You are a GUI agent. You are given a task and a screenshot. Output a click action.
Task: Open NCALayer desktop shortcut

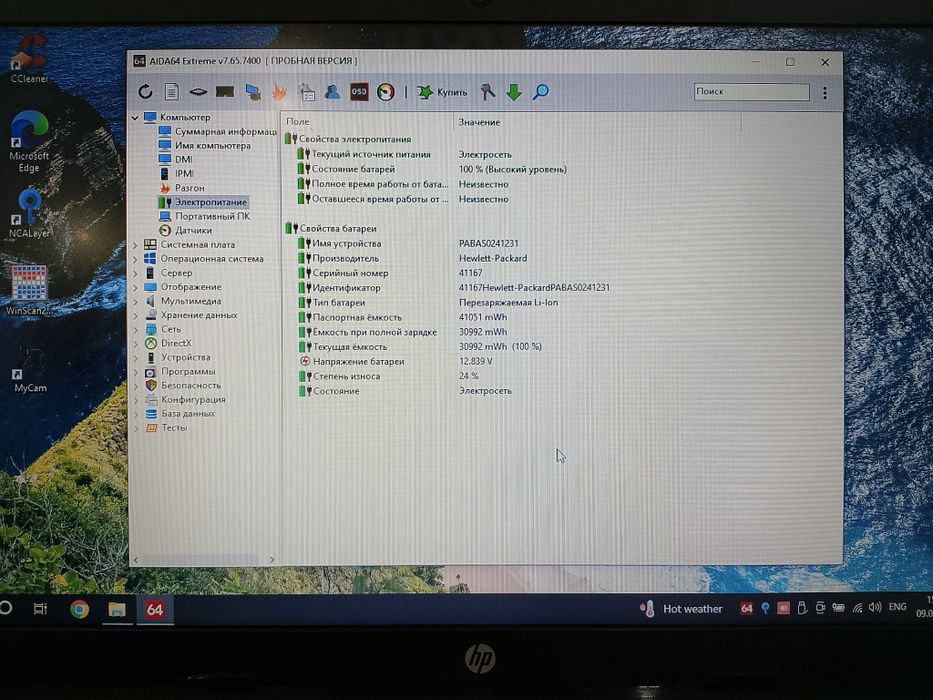(29, 214)
